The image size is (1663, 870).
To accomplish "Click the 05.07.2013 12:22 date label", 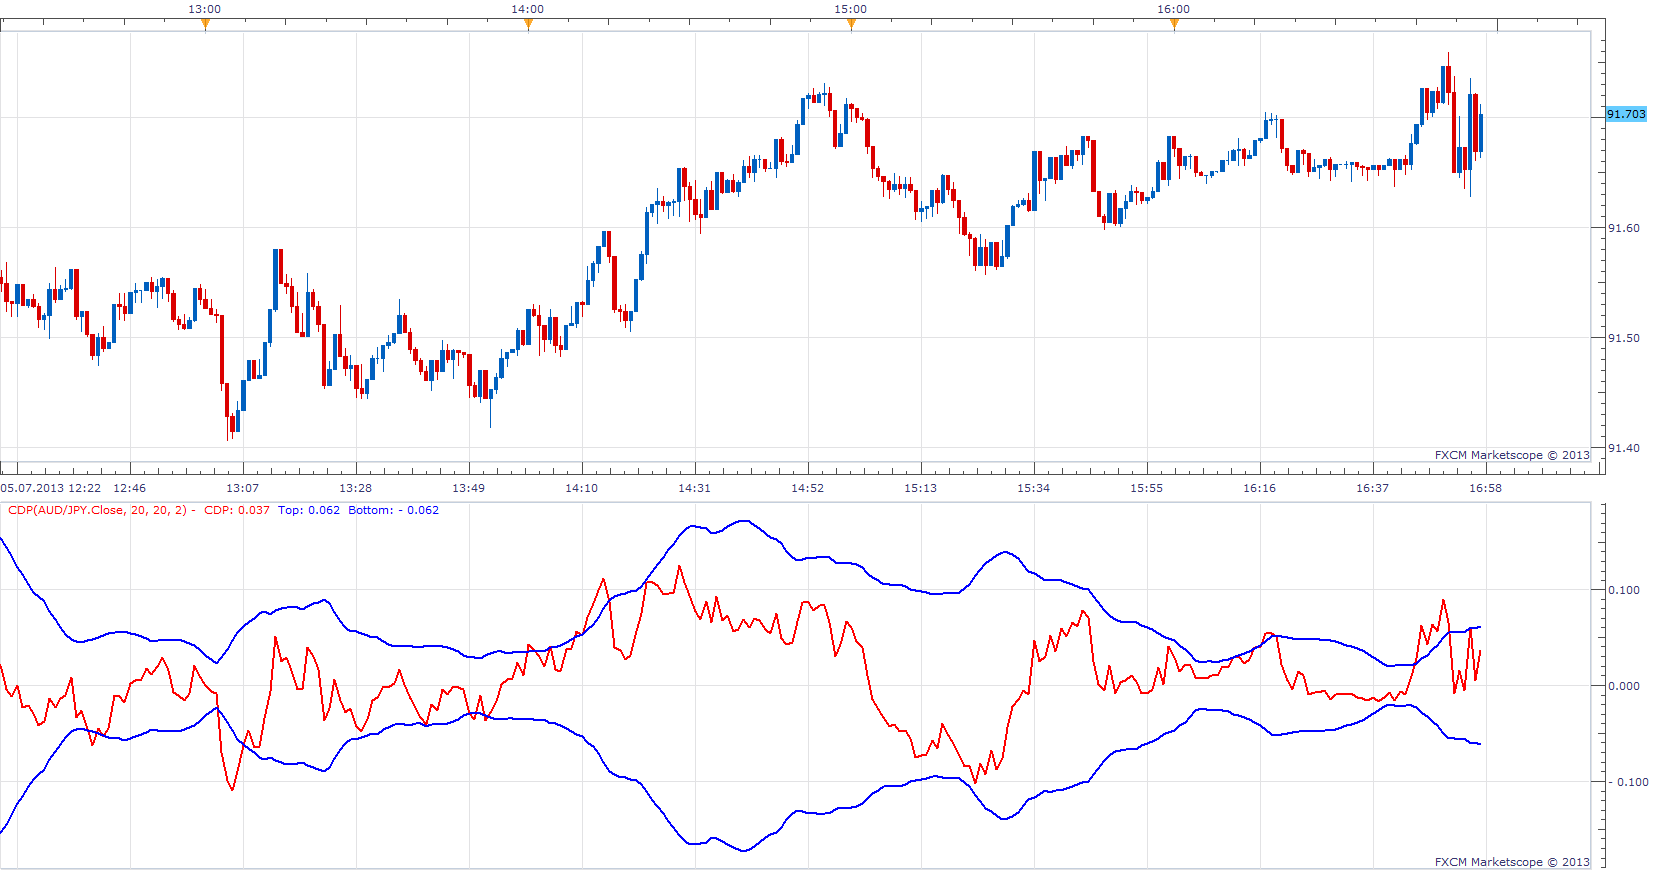I will click(x=51, y=488).
